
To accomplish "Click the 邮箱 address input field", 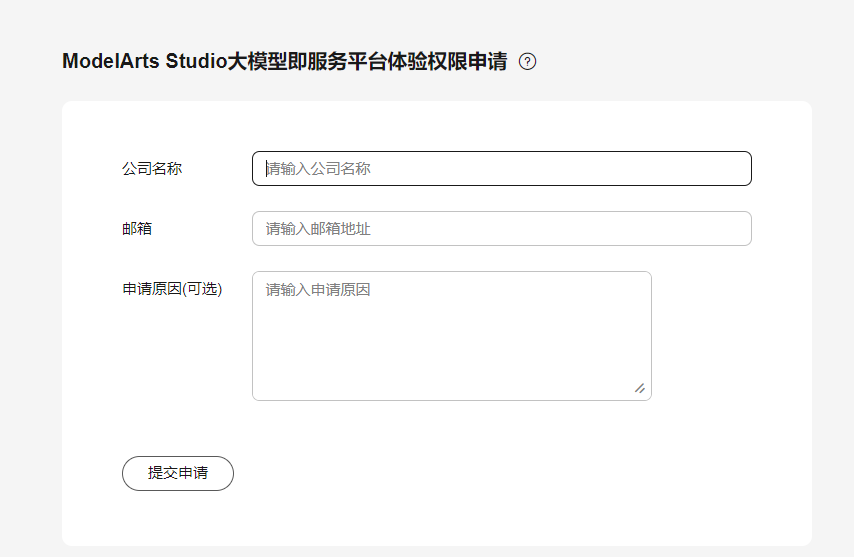I will pyautogui.click(x=501, y=229).
